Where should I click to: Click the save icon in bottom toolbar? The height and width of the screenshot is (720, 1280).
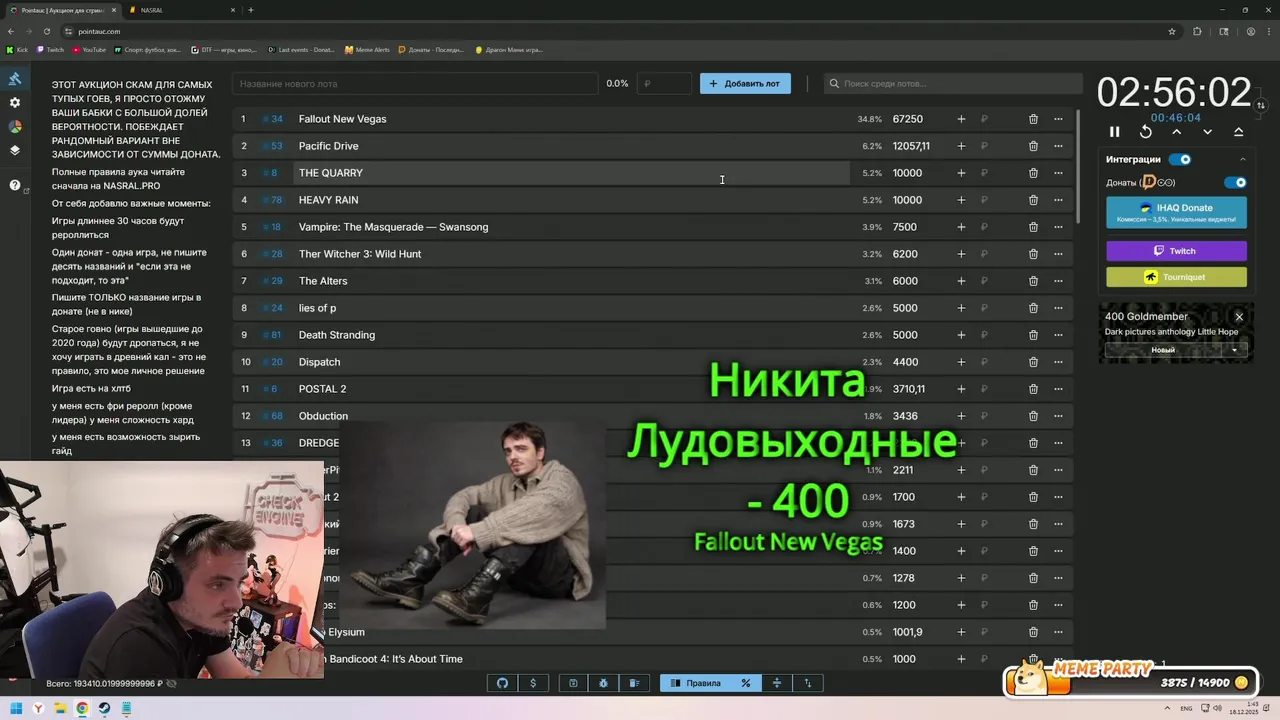pyautogui.click(x=573, y=683)
